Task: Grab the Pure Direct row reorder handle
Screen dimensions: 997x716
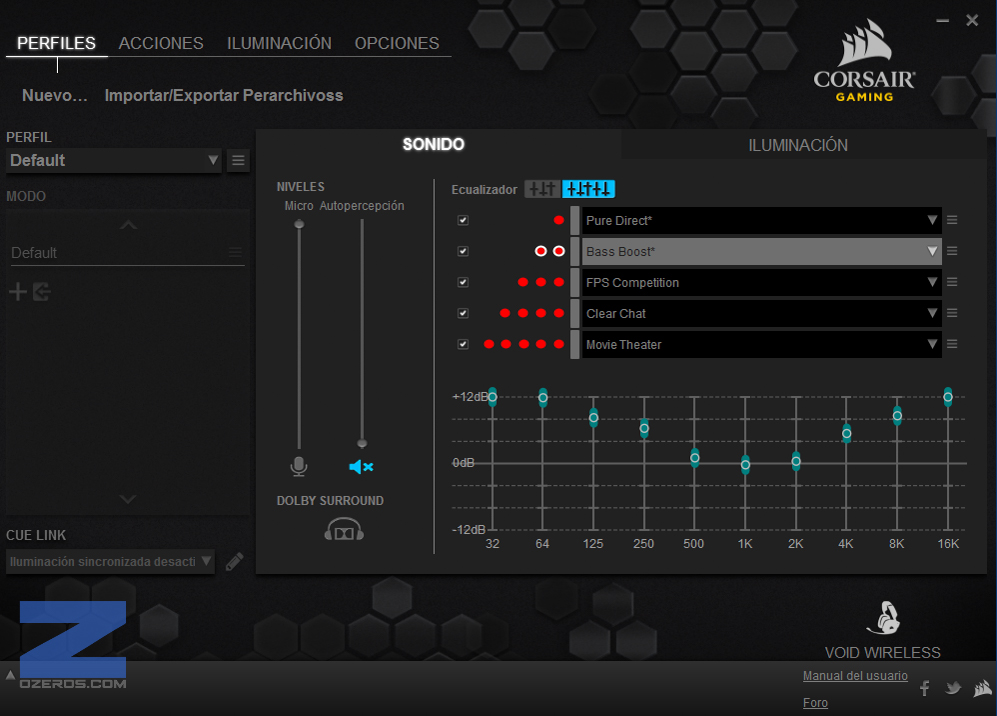Action: pos(575,220)
